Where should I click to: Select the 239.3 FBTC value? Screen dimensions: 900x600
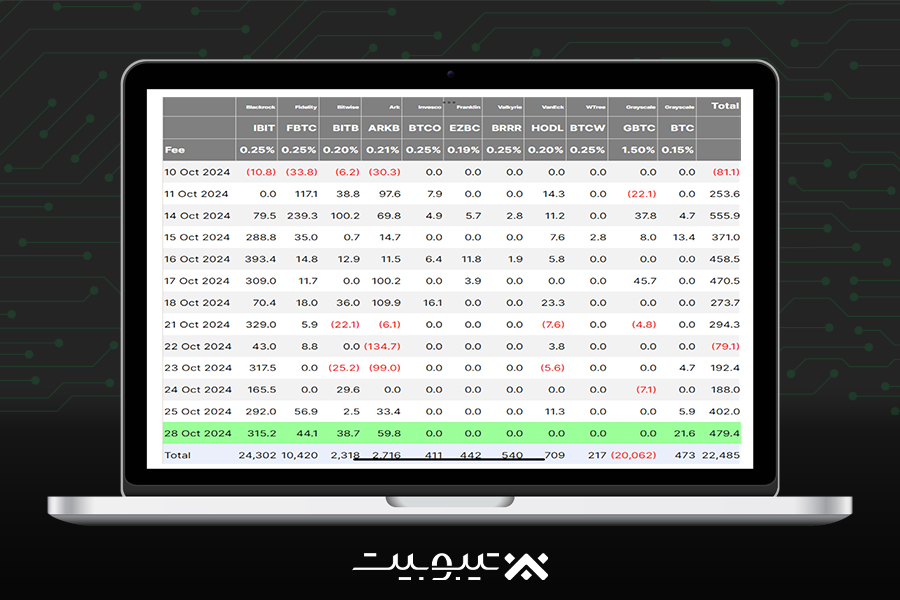click(302, 216)
